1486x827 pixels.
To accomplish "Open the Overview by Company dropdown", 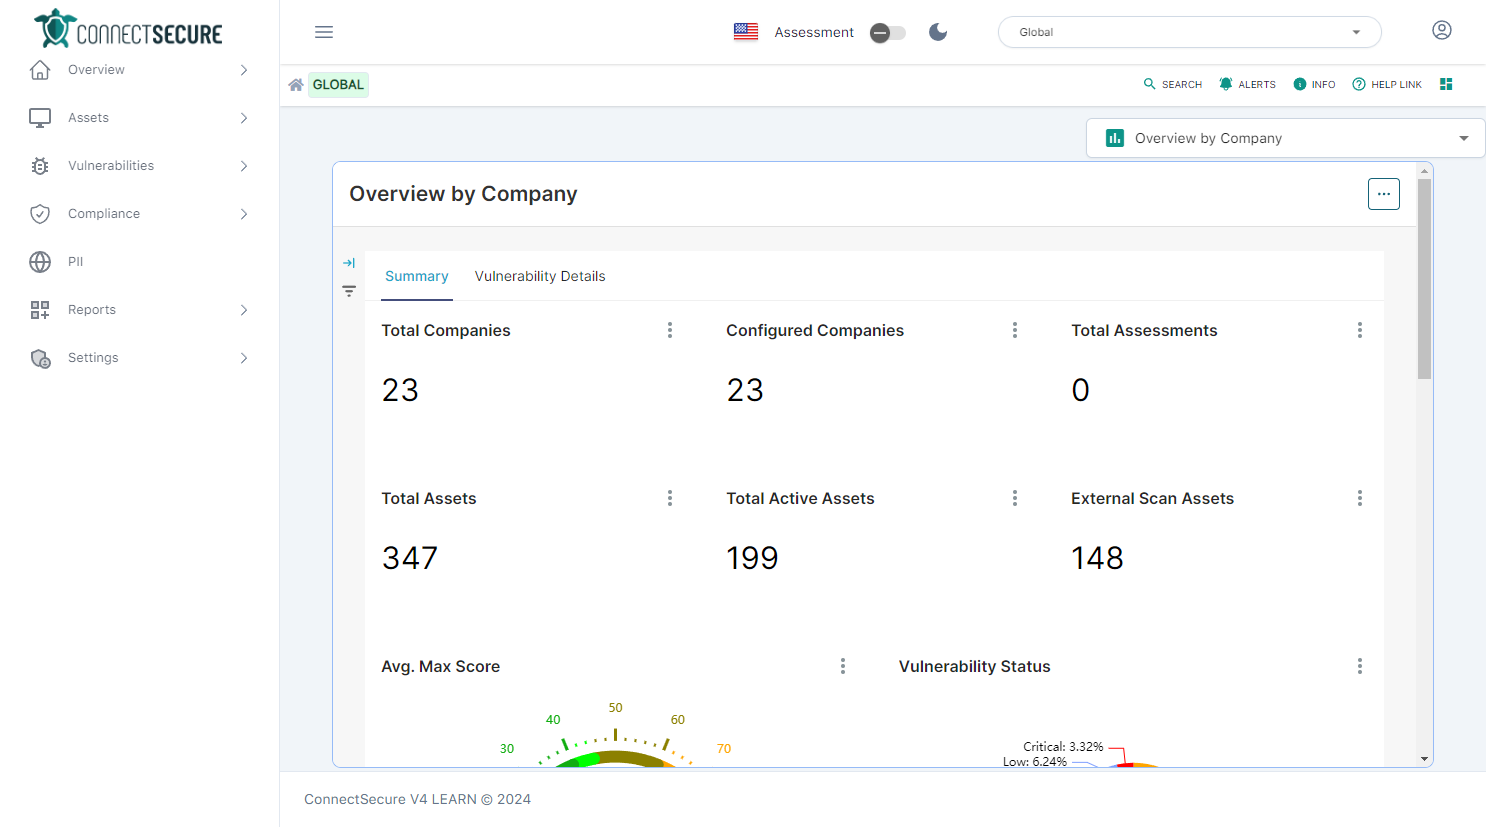I will [x=1285, y=138].
